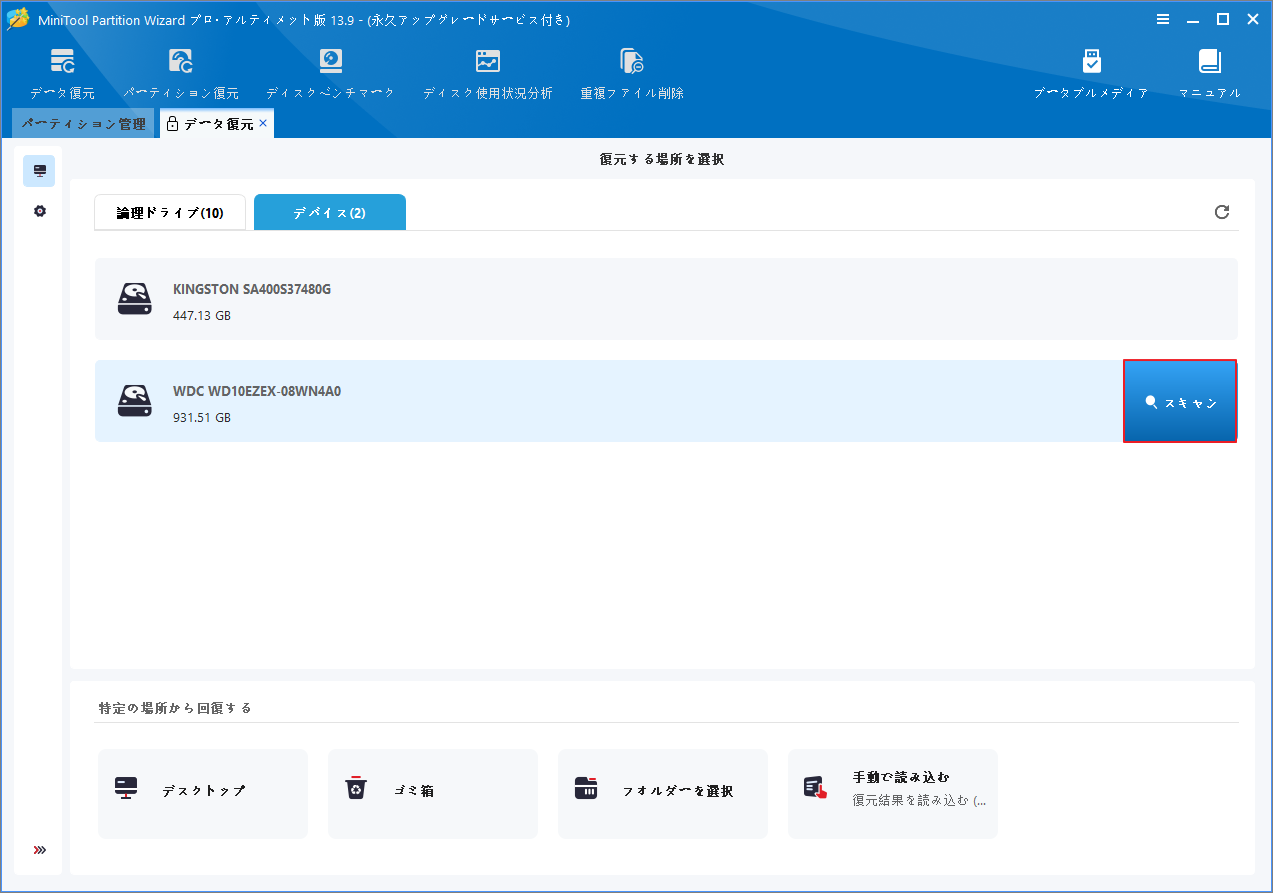Click 特定の場所から回復する label
This screenshot has height=893, width=1273.
tap(175, 708)
